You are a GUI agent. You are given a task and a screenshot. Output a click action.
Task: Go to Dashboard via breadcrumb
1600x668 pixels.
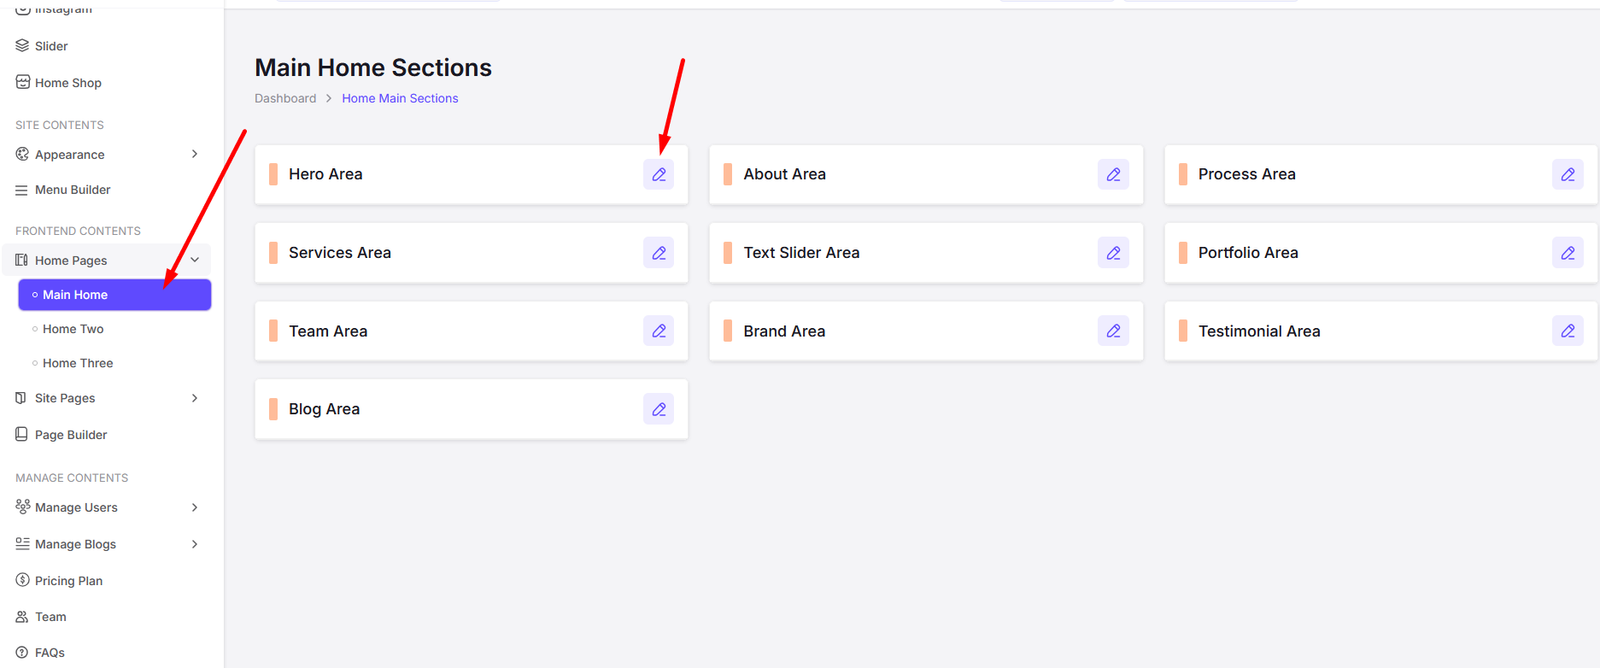click(x=285, y=98)
